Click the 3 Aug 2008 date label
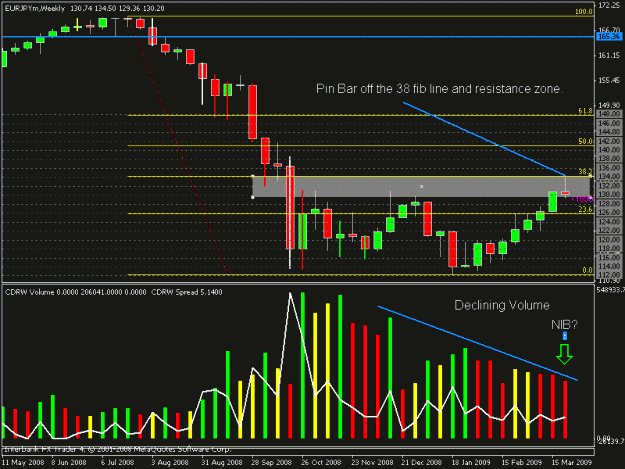 coord(170,462)
